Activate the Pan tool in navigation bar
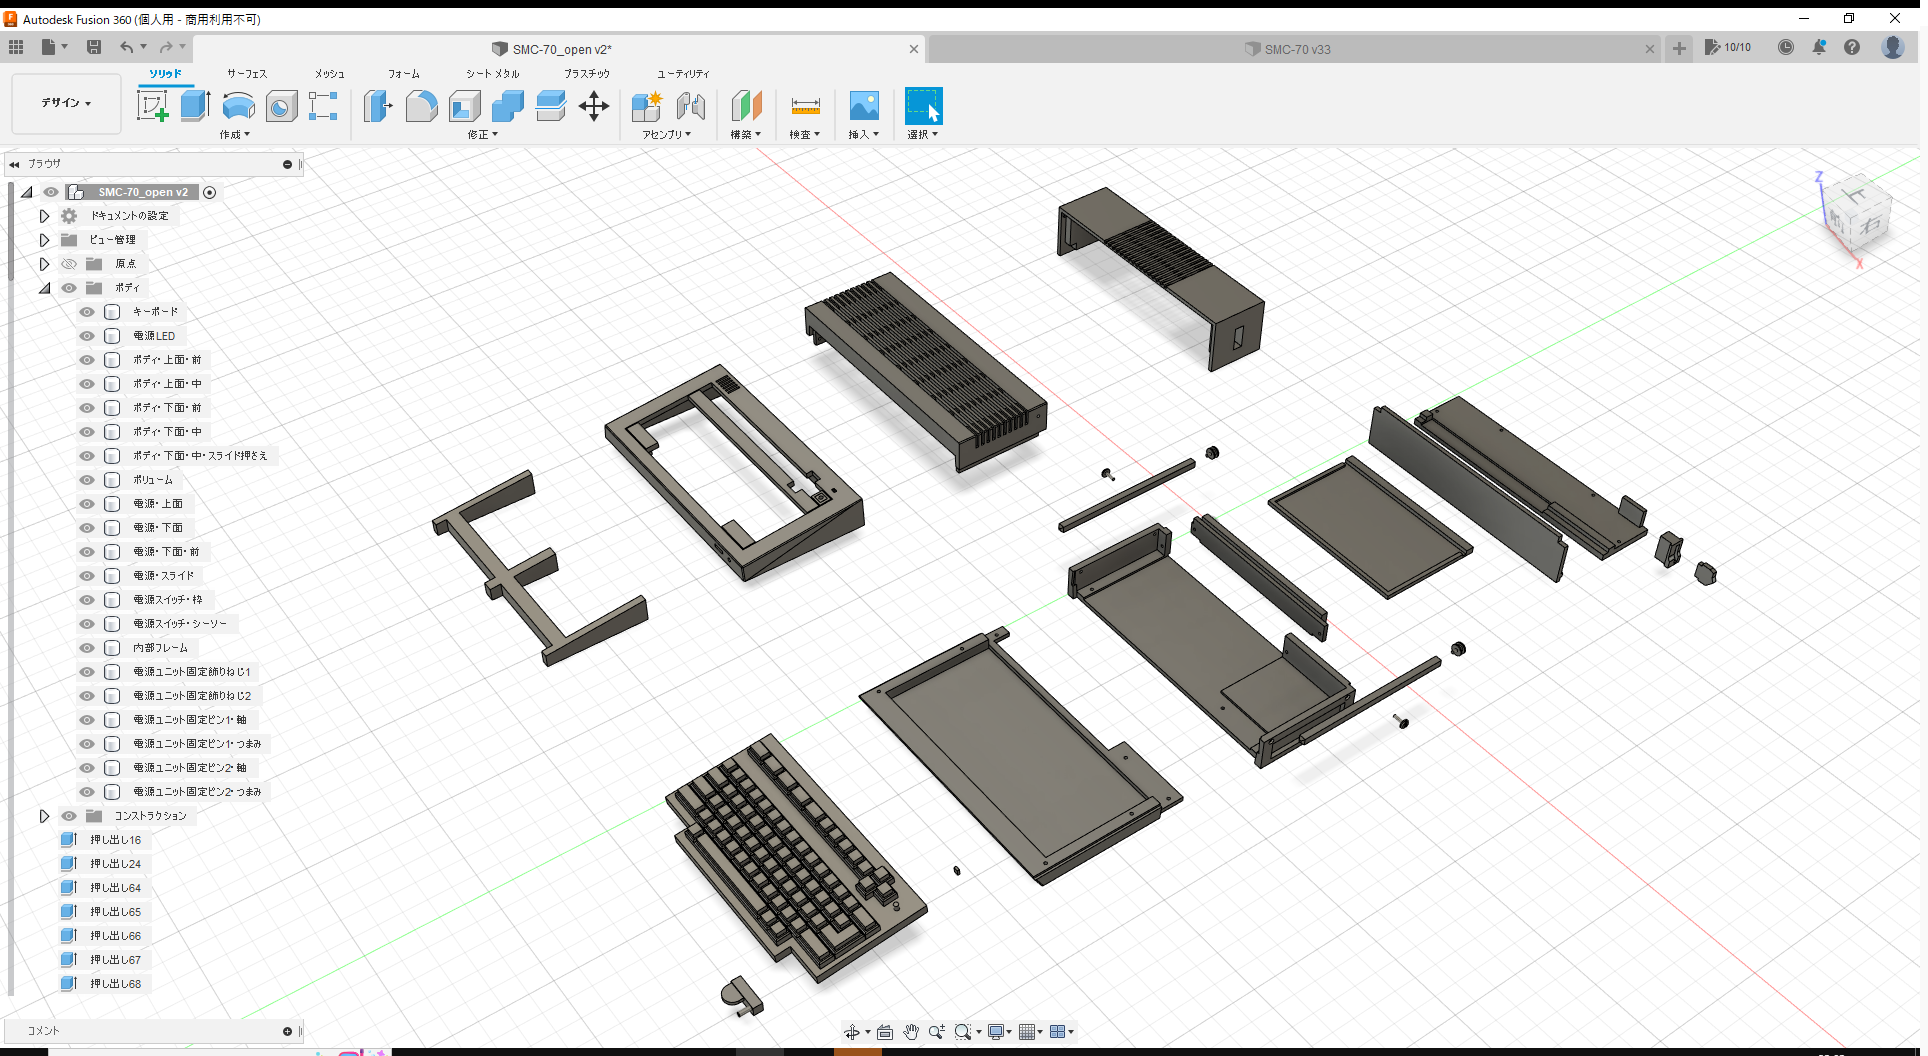Screen dimensions: 1928x1056 (x=911, y=1031)
